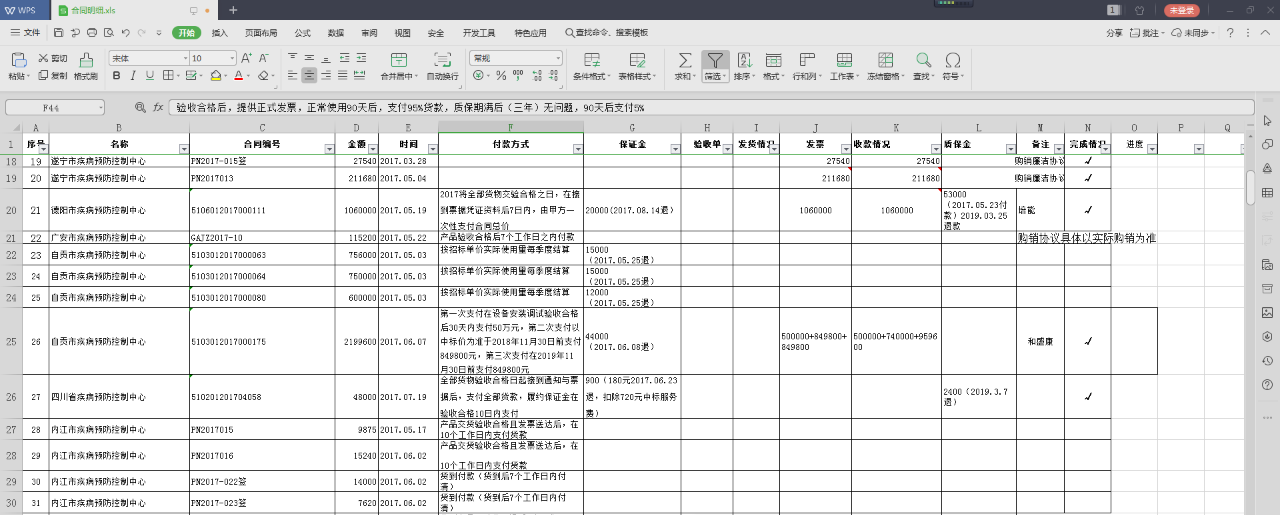Screen dimensions: 1280x515
Task: Open the Freeze Panes (冻结窗格) tool
Action: (x=885, y=60)
